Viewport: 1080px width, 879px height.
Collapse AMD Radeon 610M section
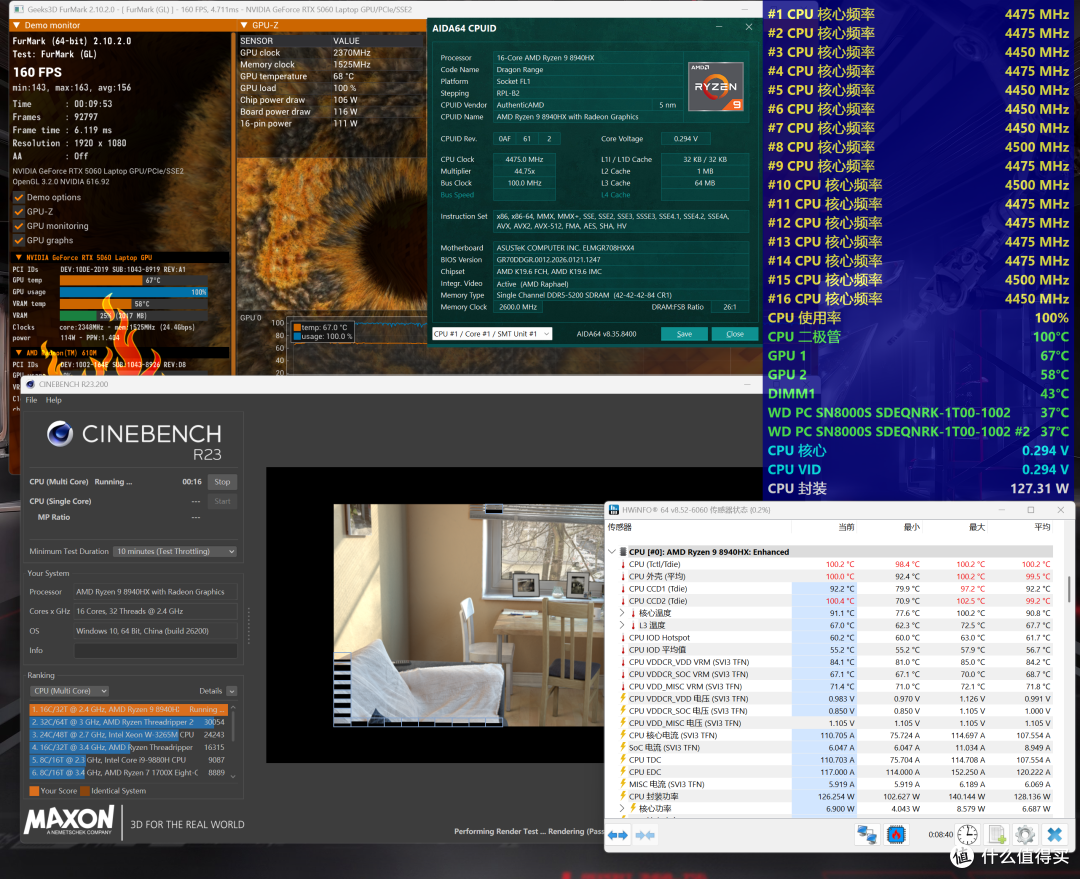19,353
